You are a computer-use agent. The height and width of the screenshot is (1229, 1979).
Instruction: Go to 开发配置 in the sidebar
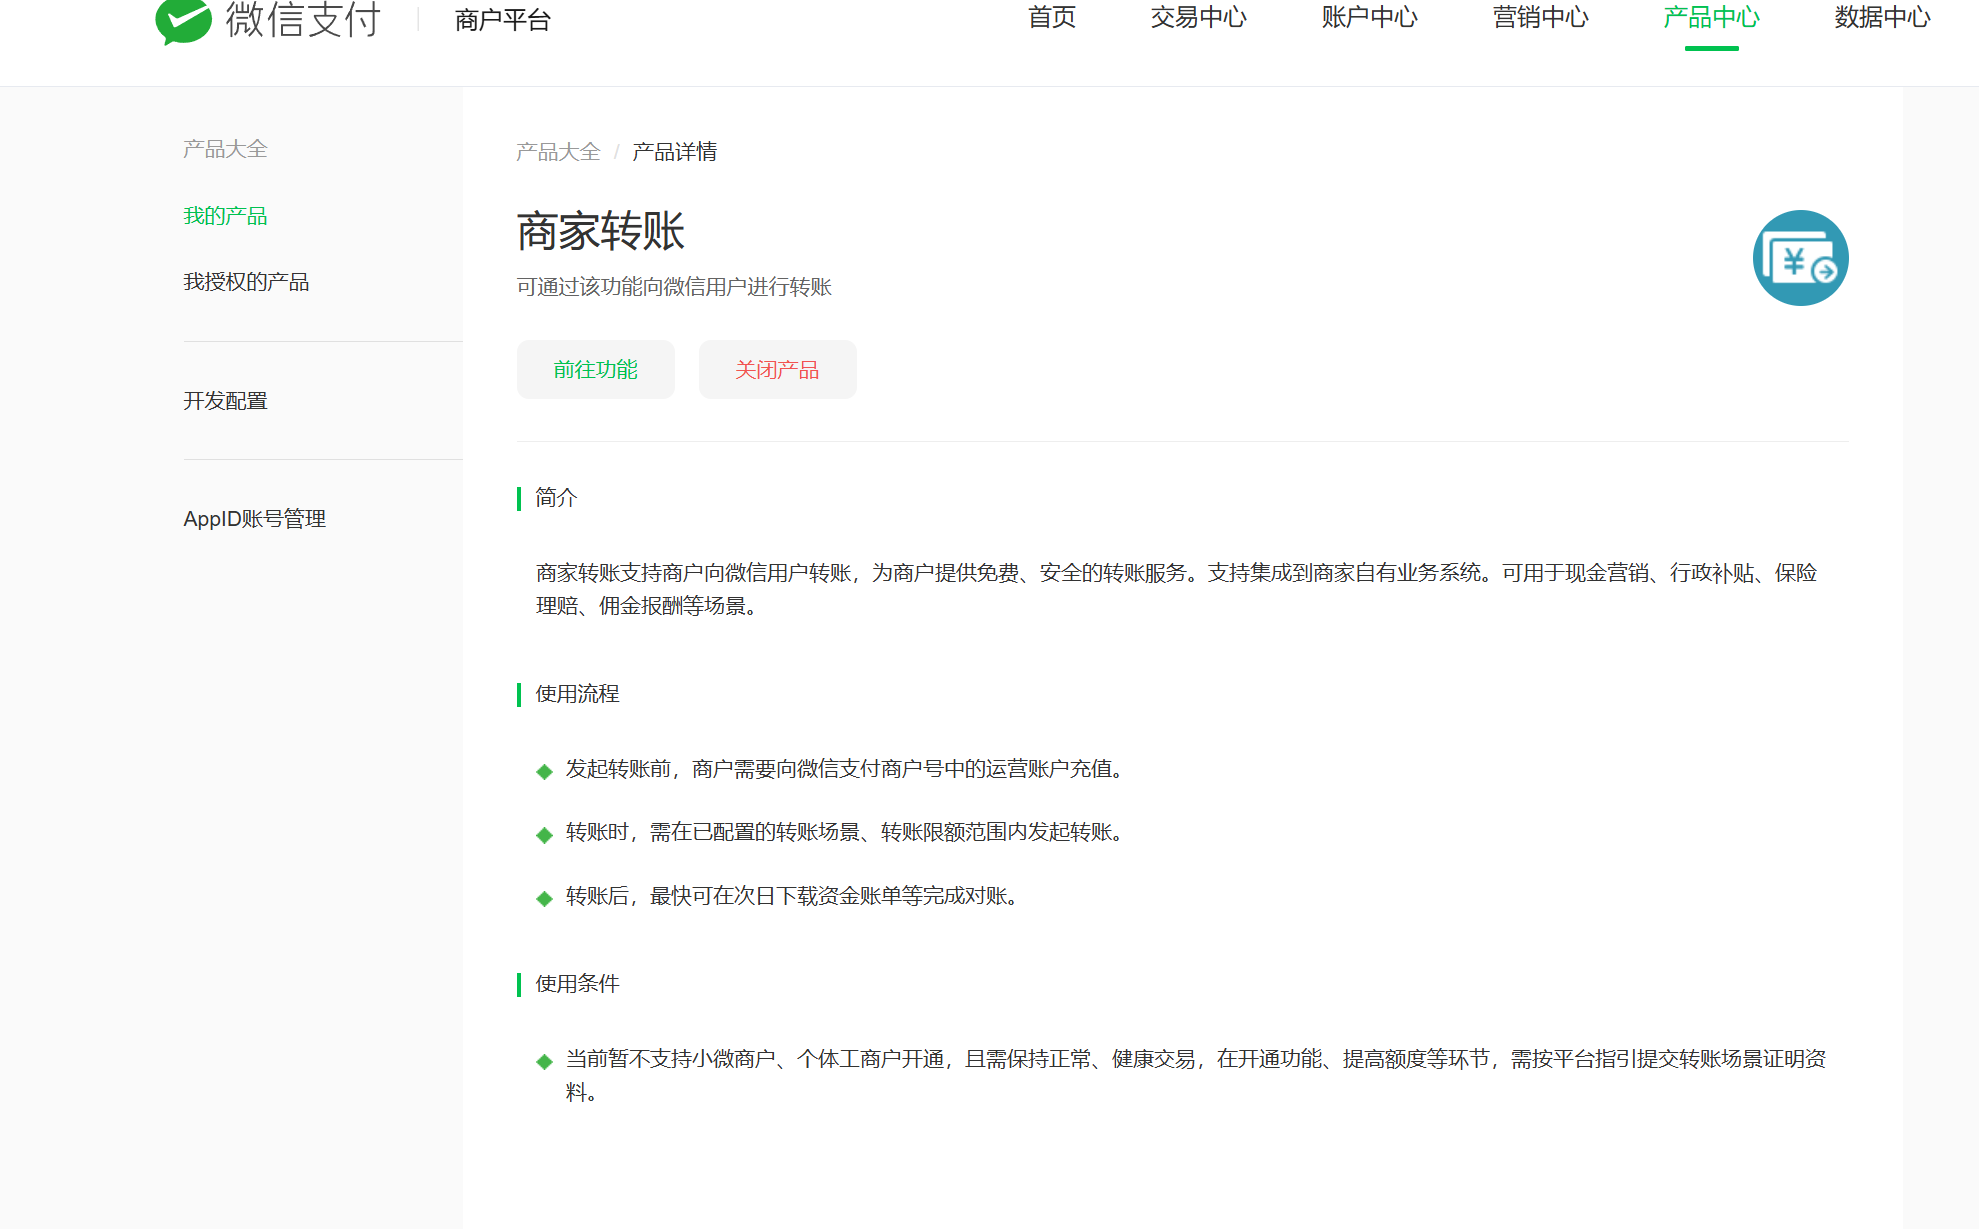click(225, 401)
